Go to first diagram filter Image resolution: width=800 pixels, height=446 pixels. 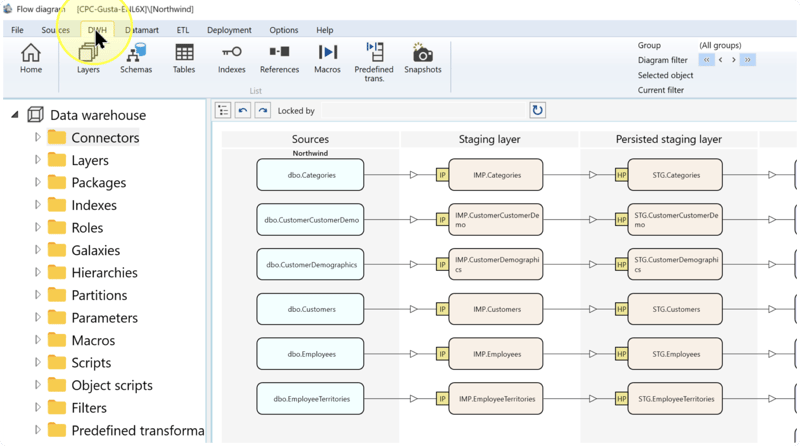click(x=706, y=60)
